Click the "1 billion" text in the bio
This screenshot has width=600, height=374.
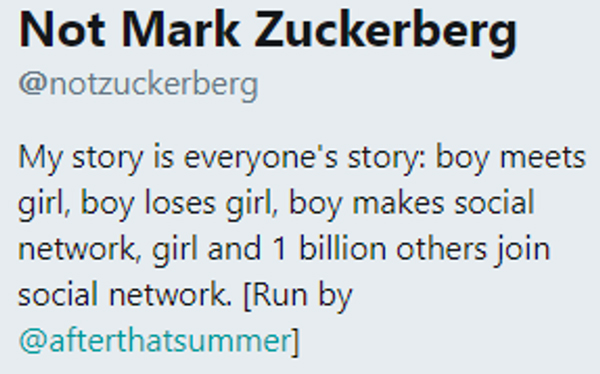(x=329, y=249)
